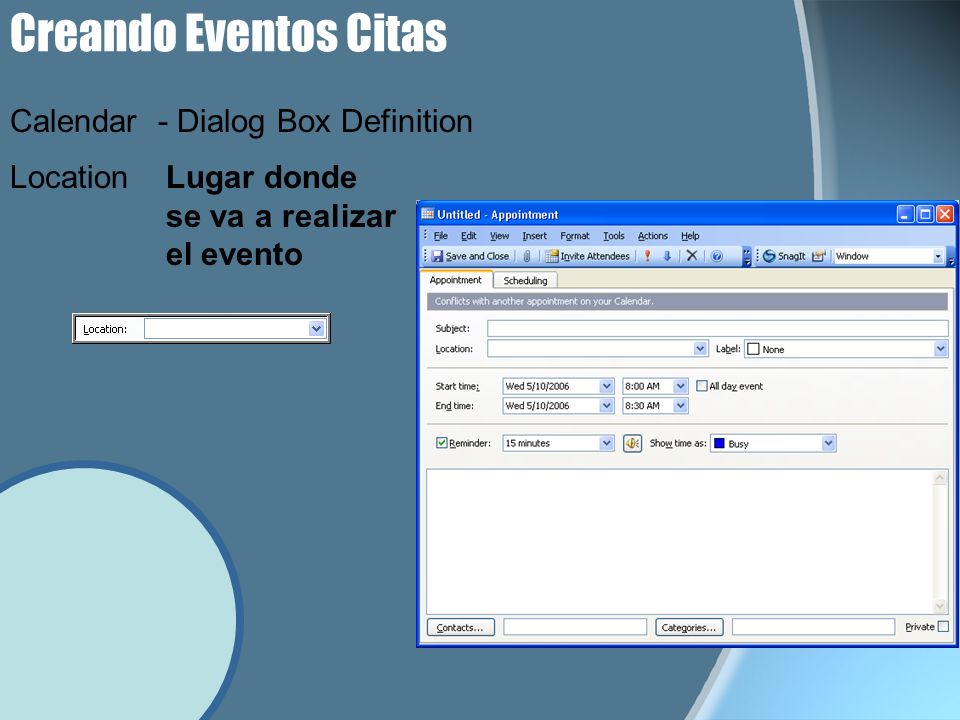The height and width of the screenshot is (720, 960).
Task: Click the notes scrollbar down arrow
Action: point(940,606)
